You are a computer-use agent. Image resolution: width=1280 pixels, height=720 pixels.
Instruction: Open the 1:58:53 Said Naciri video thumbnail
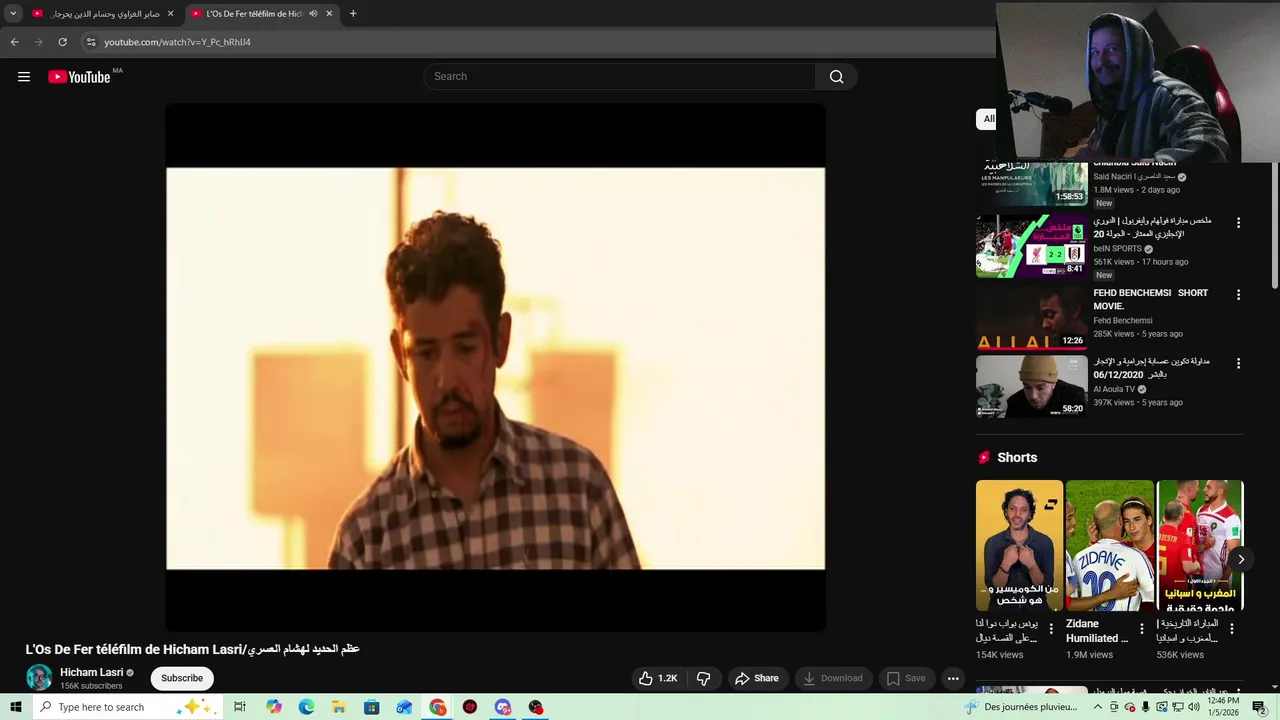tap(1031, 183)
